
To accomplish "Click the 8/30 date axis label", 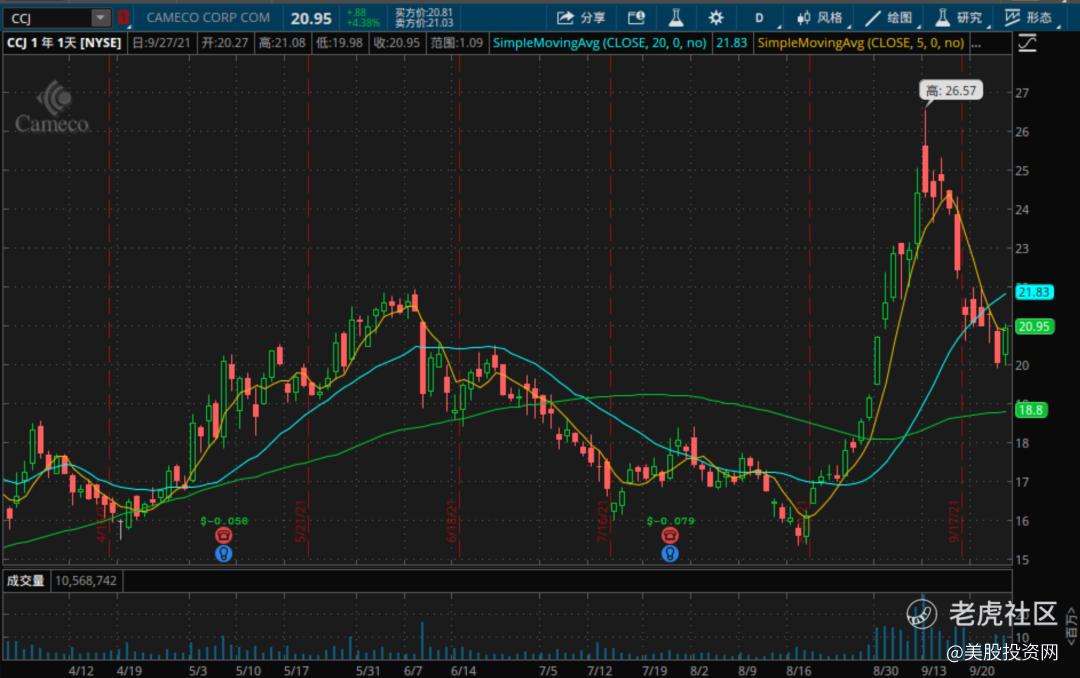I will tap(886, 670).
